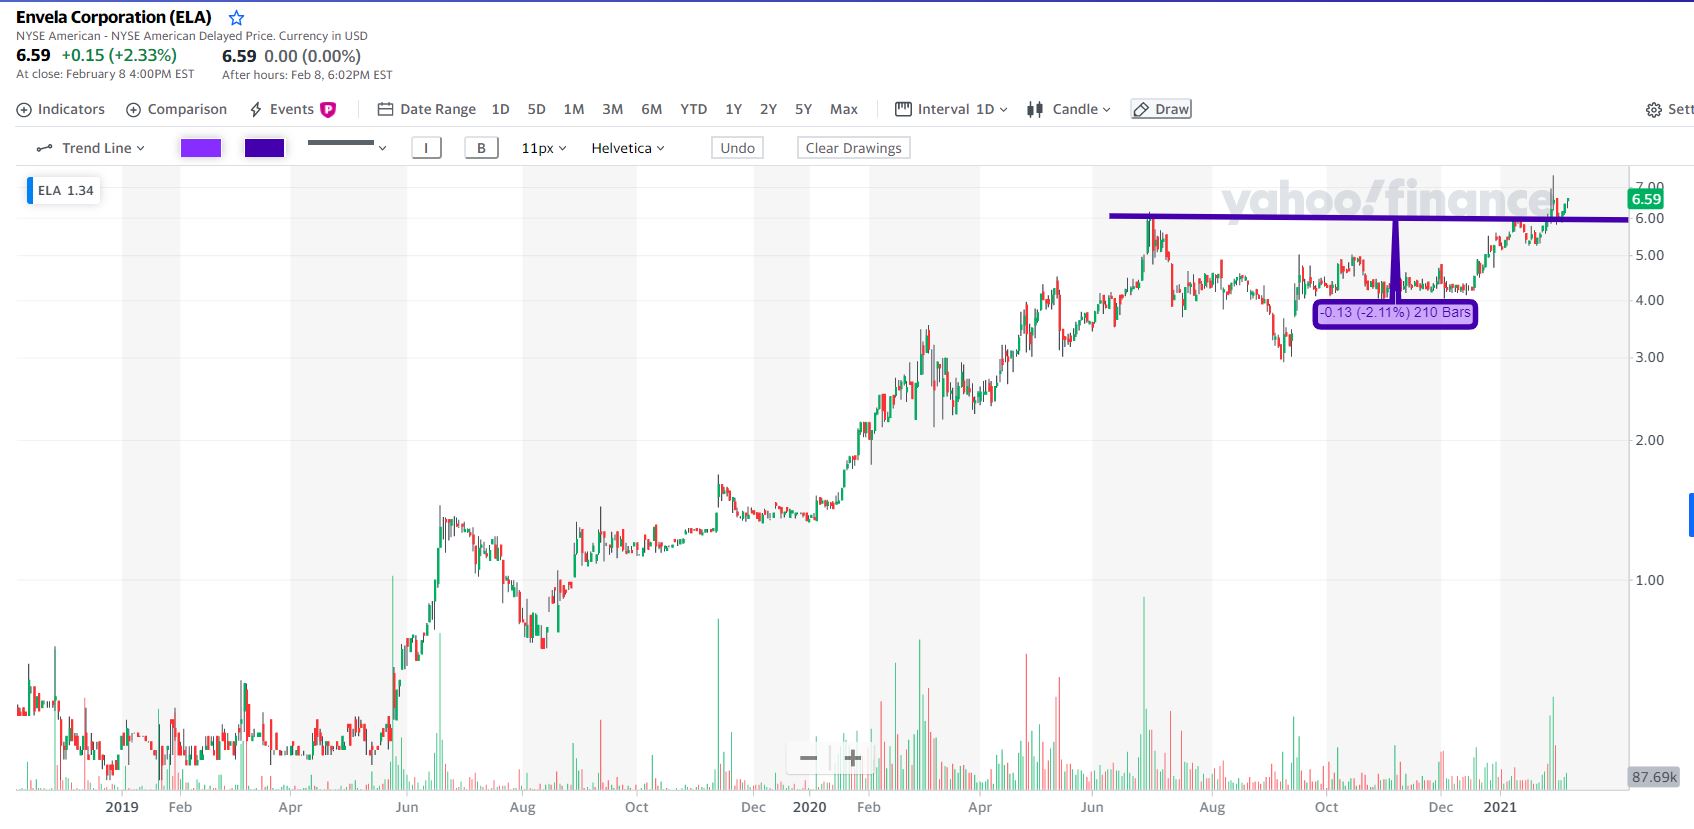1694x829 pixels.
Task: Click the 1.00 price axis label
Action: (x=1650, y=580)
